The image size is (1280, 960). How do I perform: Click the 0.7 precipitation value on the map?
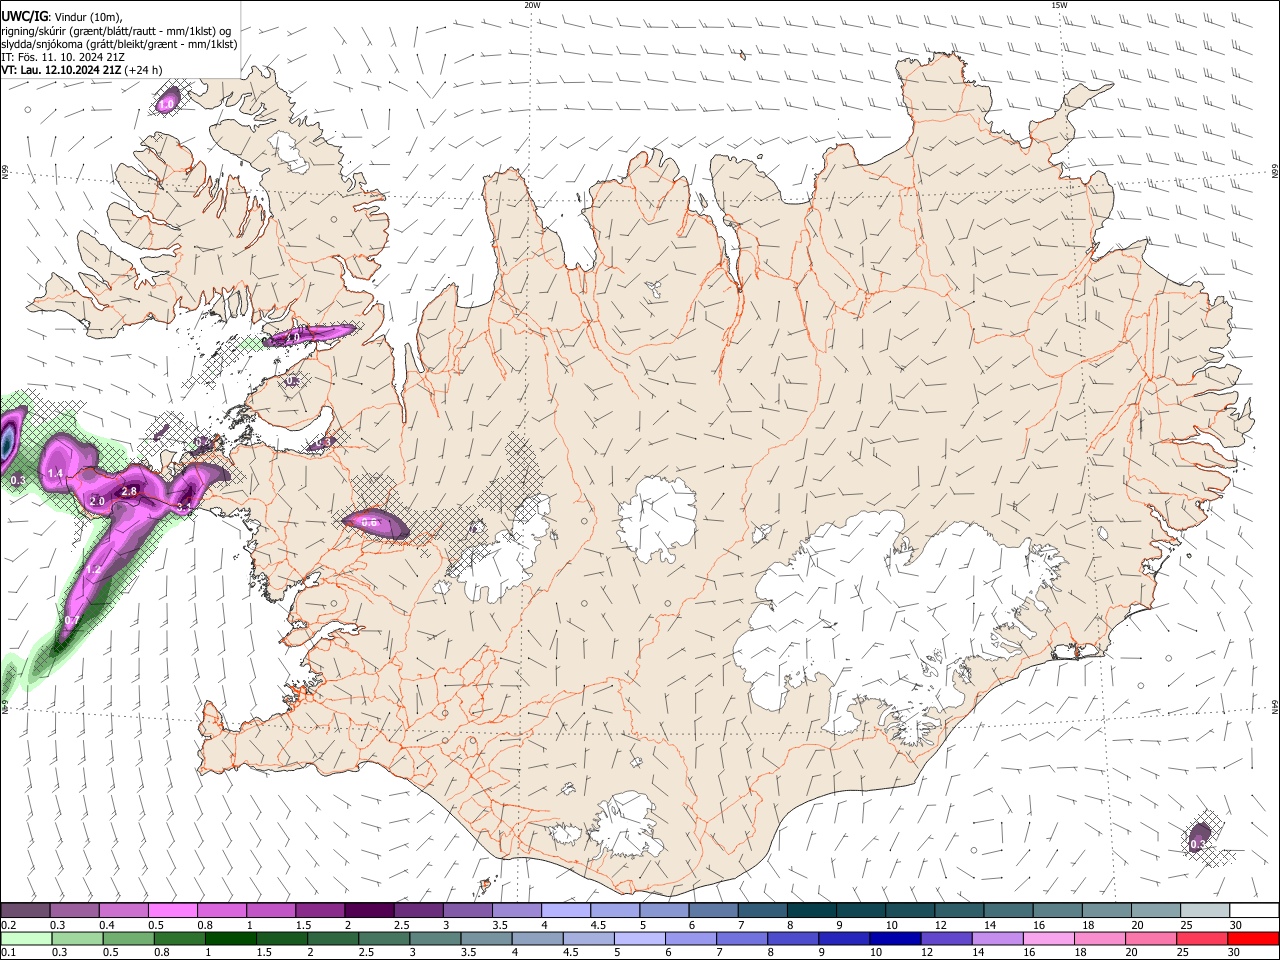point(71,621)
